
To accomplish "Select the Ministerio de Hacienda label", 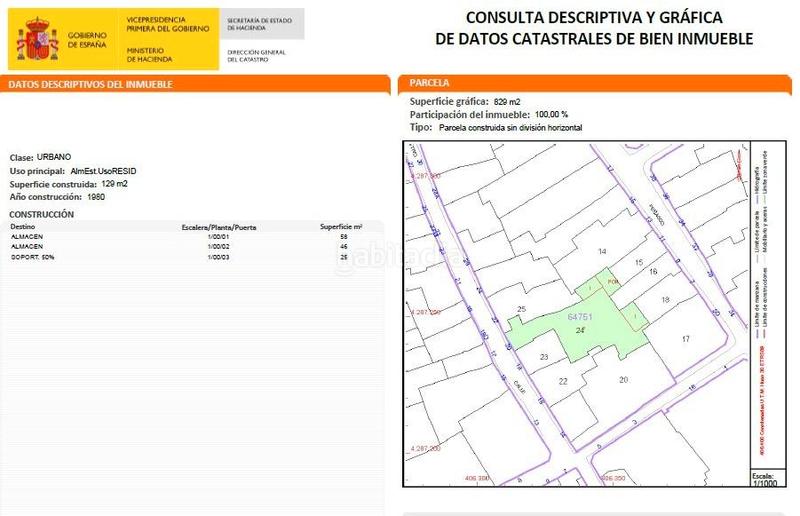I will pyautogui.click(x=146, y=54).
